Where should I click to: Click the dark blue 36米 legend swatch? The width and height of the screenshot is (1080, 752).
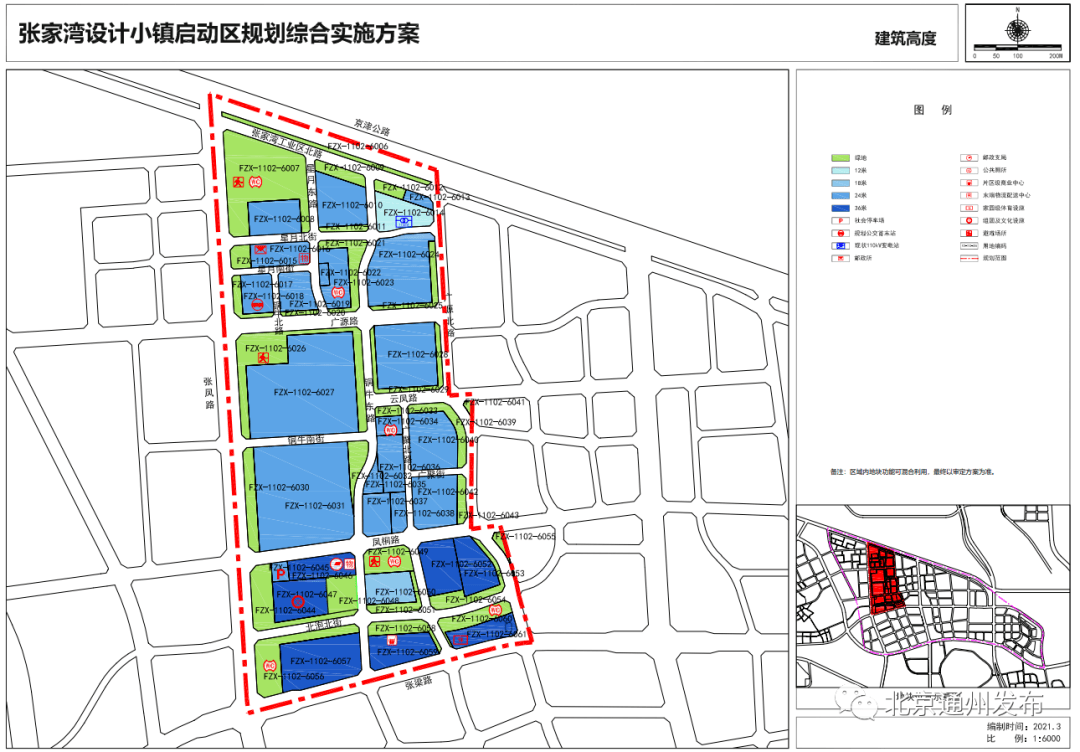(x=840, y=208)
